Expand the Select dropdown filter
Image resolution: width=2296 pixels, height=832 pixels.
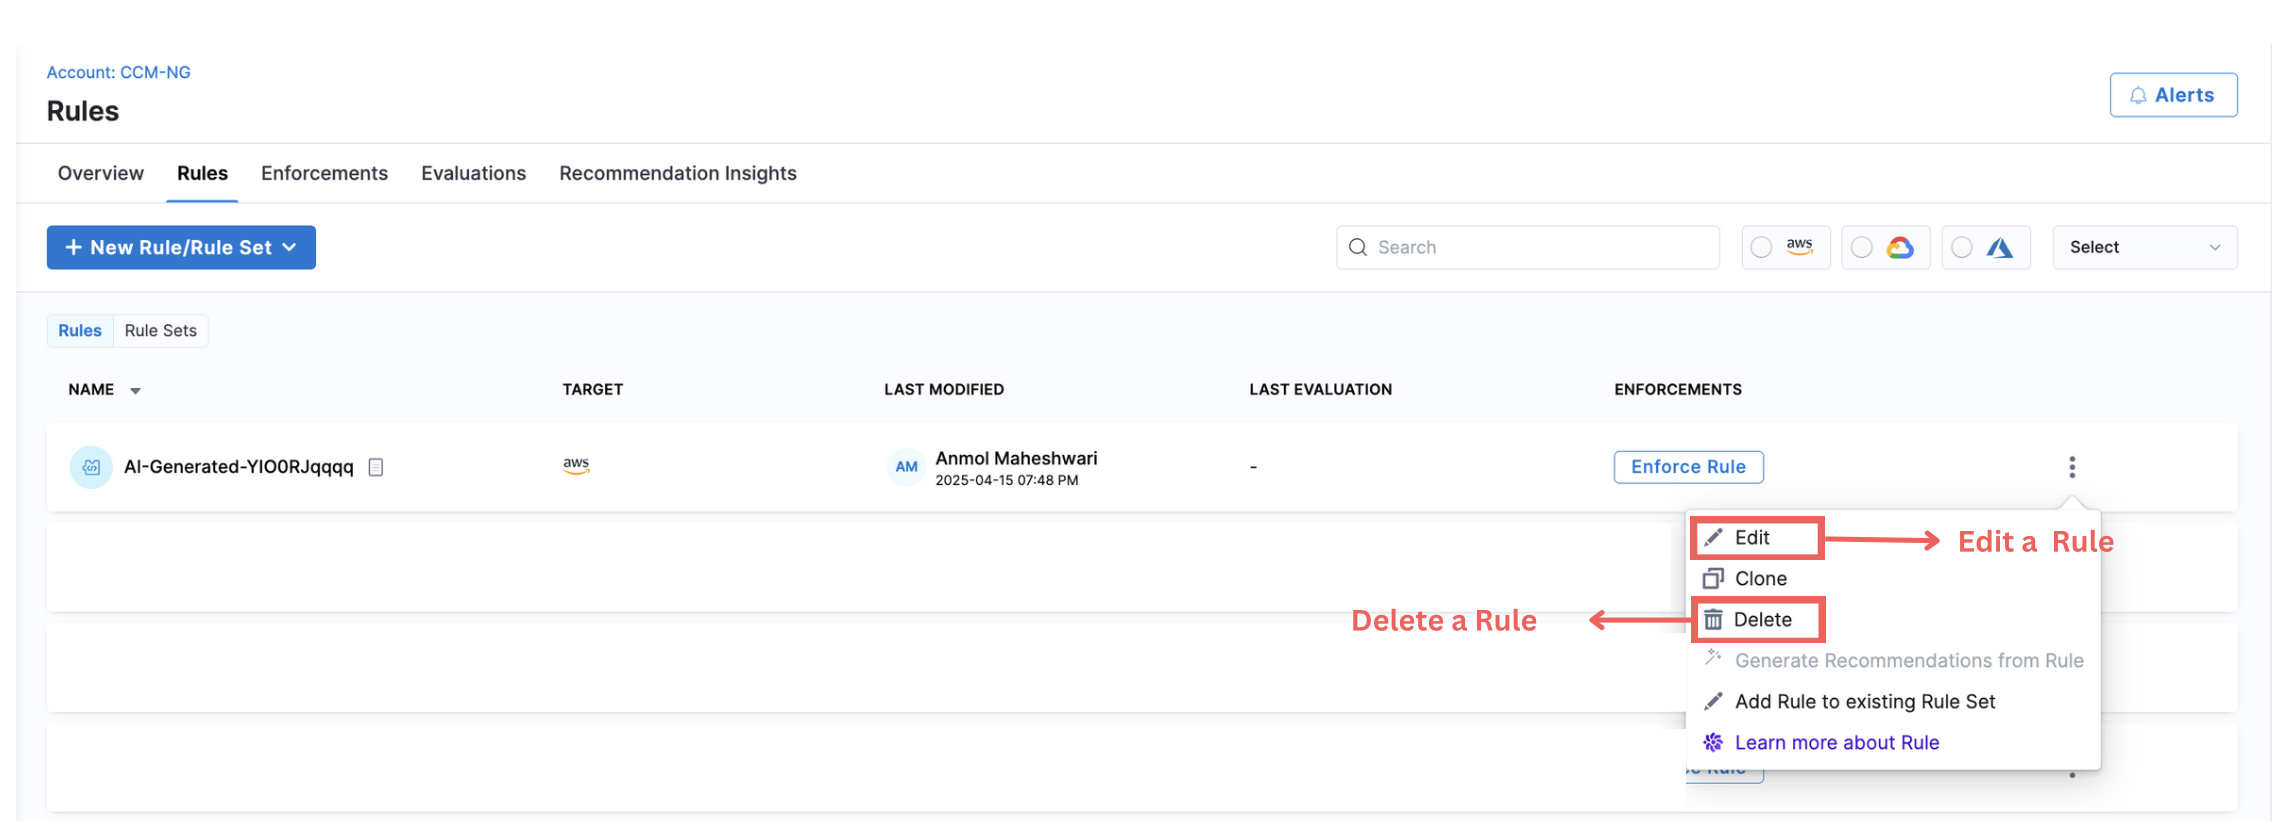(2144, 247)
